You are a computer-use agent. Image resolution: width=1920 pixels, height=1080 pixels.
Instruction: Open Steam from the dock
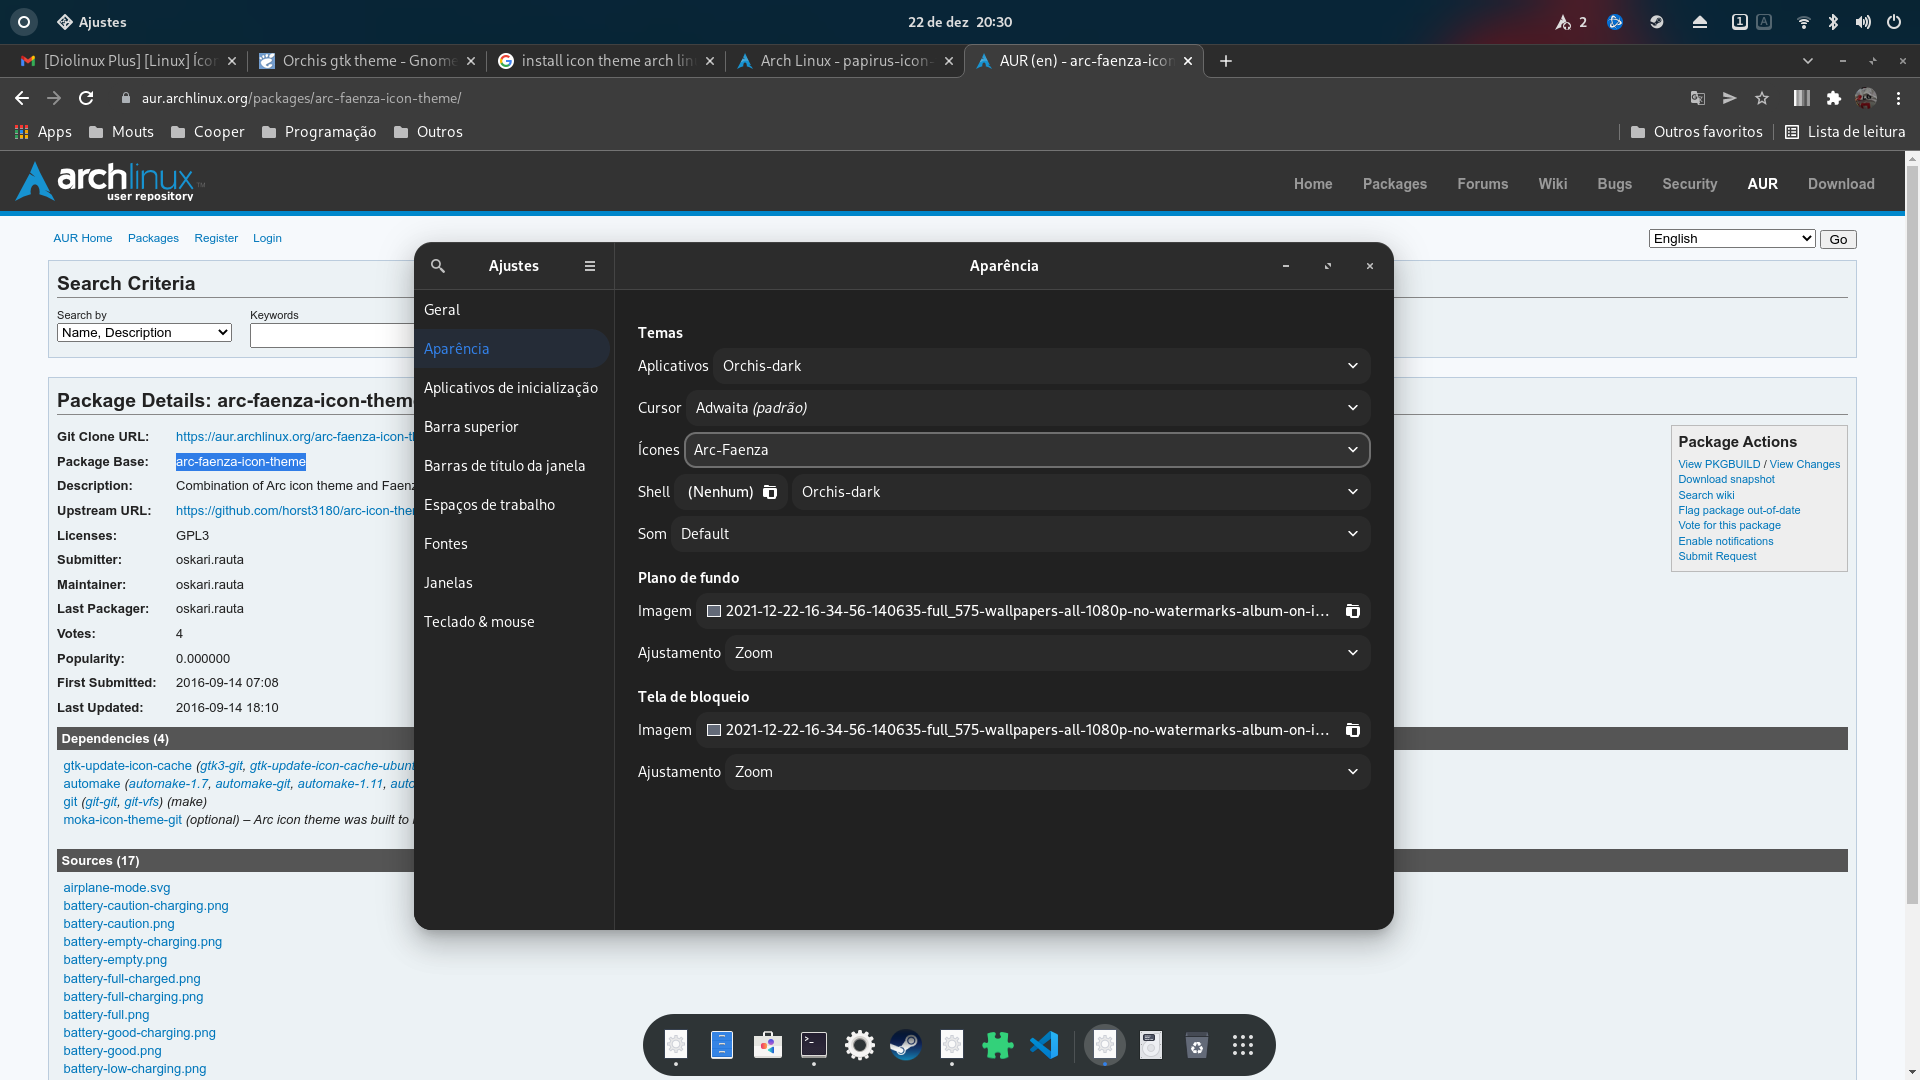906,1045
